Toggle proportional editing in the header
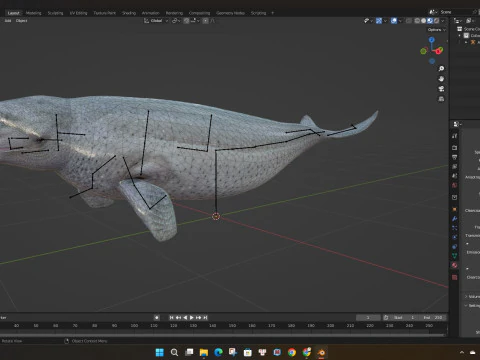 pyautogui.click(x=206, y=21)
